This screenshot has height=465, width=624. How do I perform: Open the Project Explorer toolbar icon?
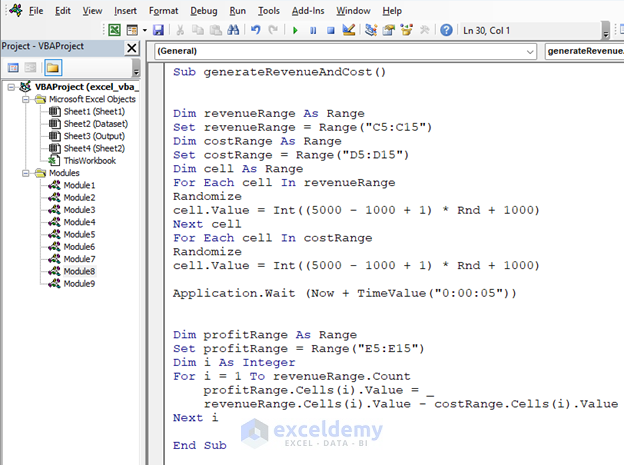pyautogui.click(x=371, y=30)
